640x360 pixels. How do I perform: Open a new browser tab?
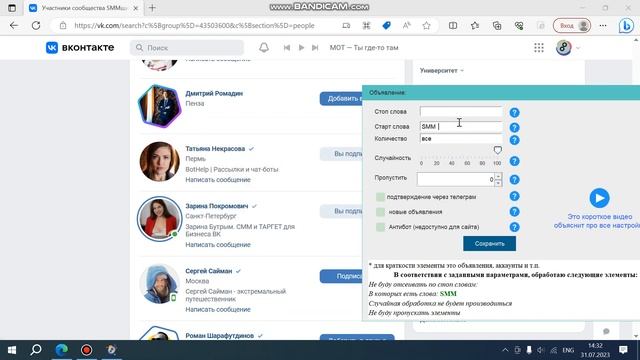coord(152,8)
